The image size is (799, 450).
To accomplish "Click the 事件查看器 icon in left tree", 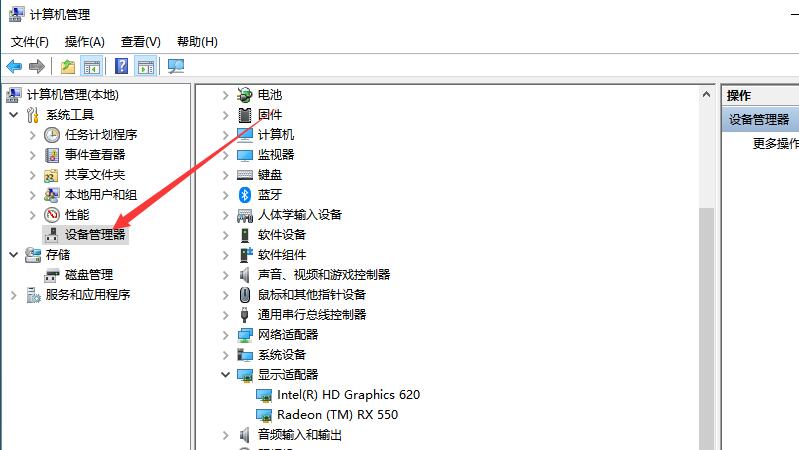I will (x=51, y=155).
